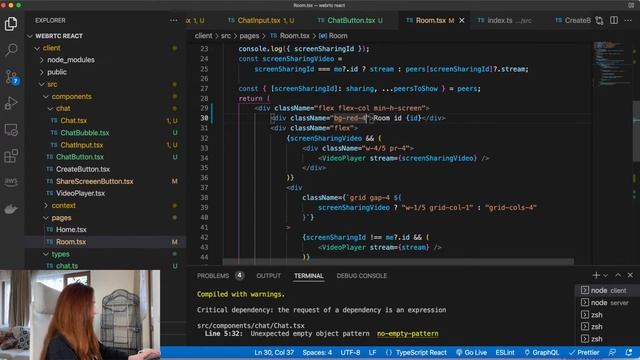Click the no-empty-pattern rule link
This screenshot has width=640, height=360.
coord(407,334)
